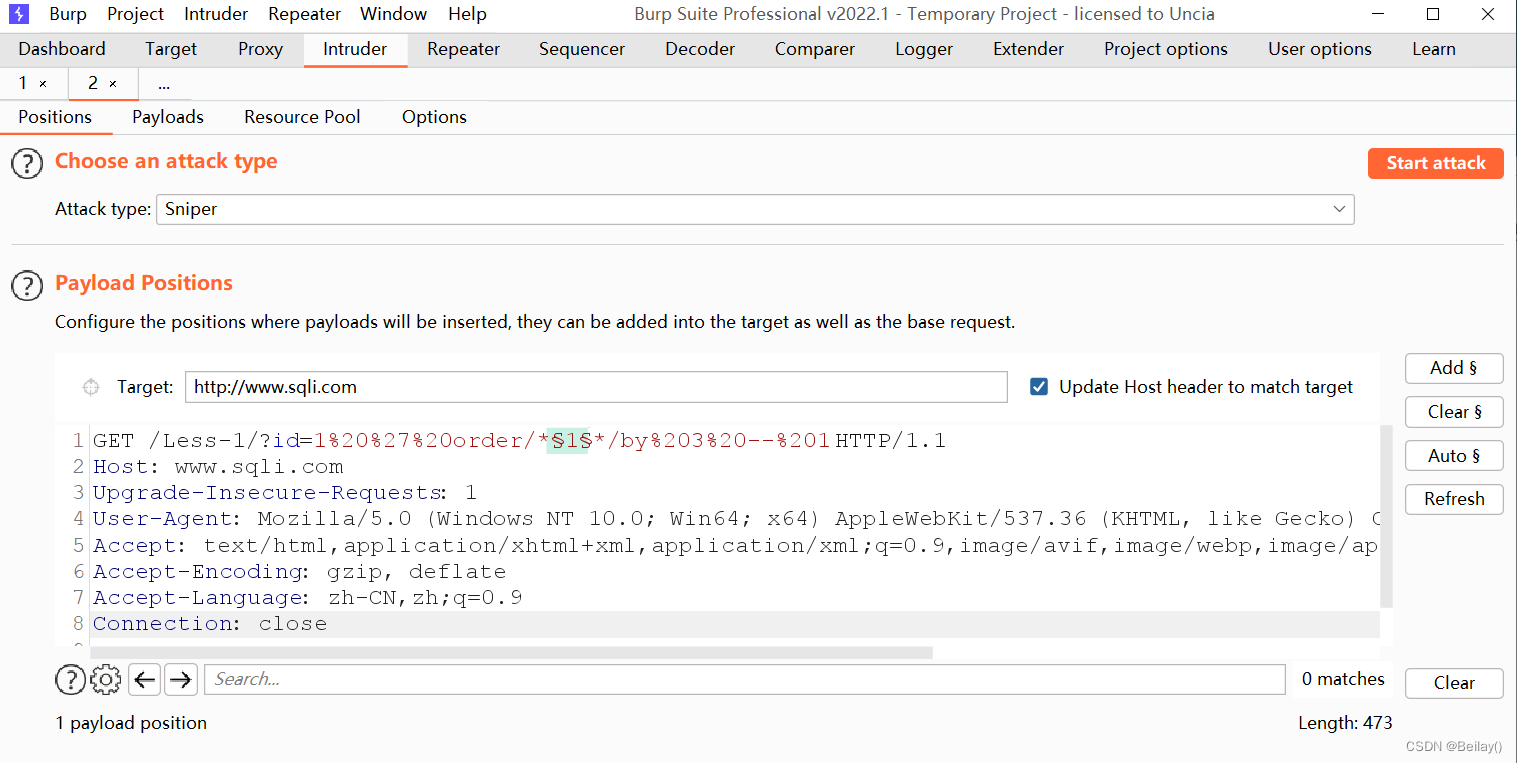
Task: Switch to the Payloads sub-tab
Action: (168, 117)
